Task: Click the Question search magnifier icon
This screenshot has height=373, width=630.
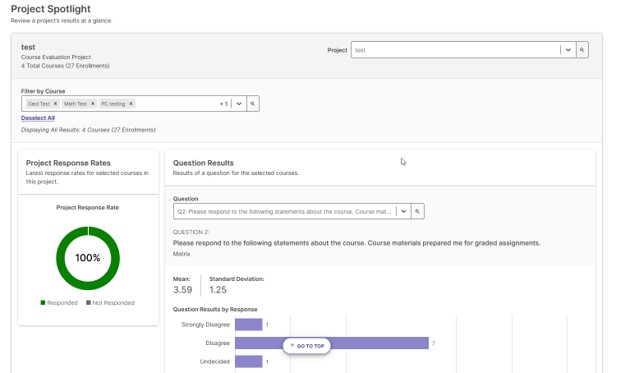Action: (417, 211)
